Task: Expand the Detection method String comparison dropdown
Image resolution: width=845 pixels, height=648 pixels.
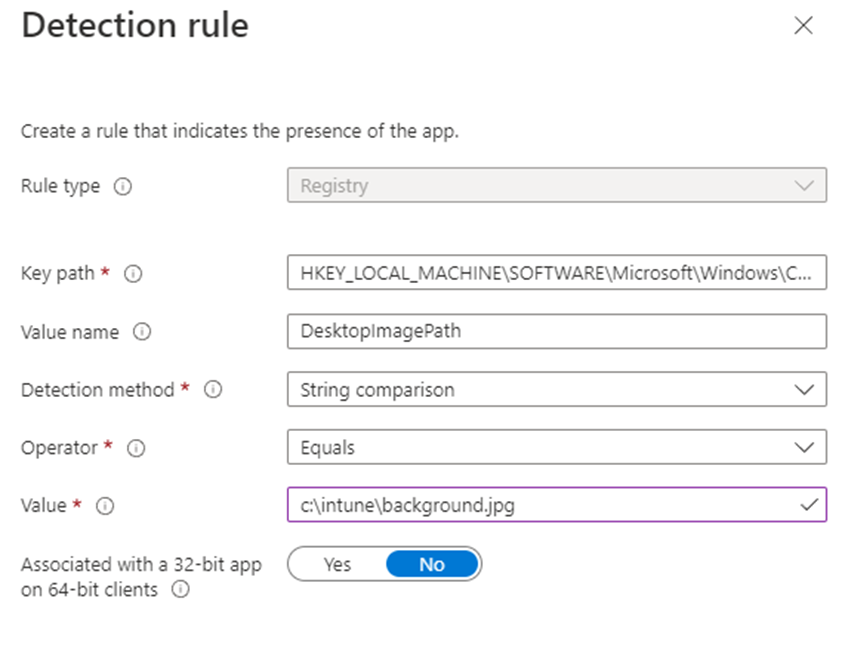Action: (556, 390)
